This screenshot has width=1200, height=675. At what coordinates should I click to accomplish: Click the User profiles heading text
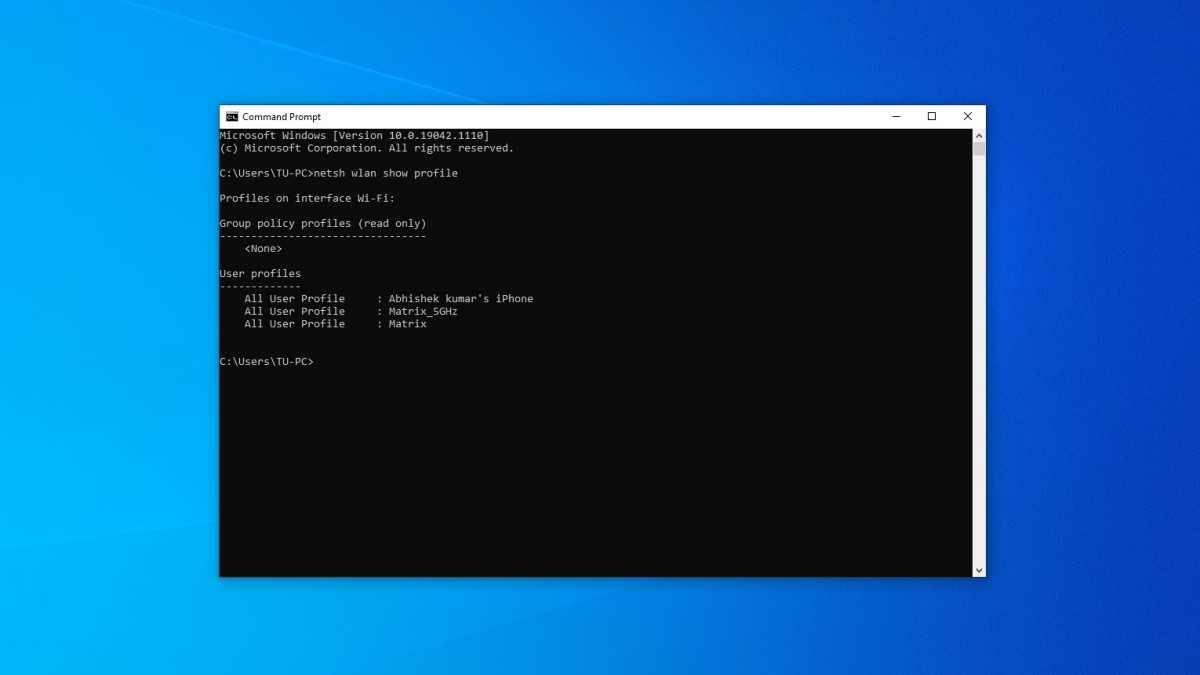(x=260, y=273)
